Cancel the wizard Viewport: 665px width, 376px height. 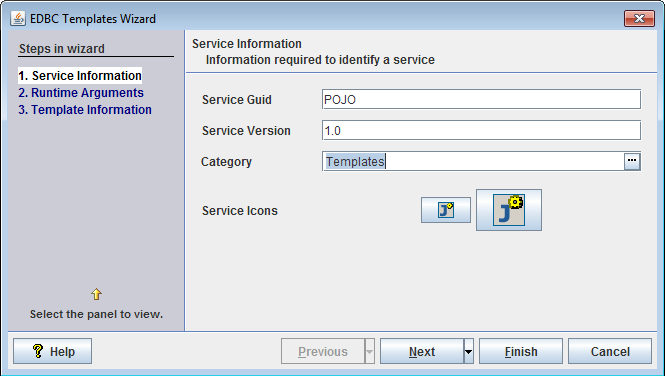[x=610, y=351]
